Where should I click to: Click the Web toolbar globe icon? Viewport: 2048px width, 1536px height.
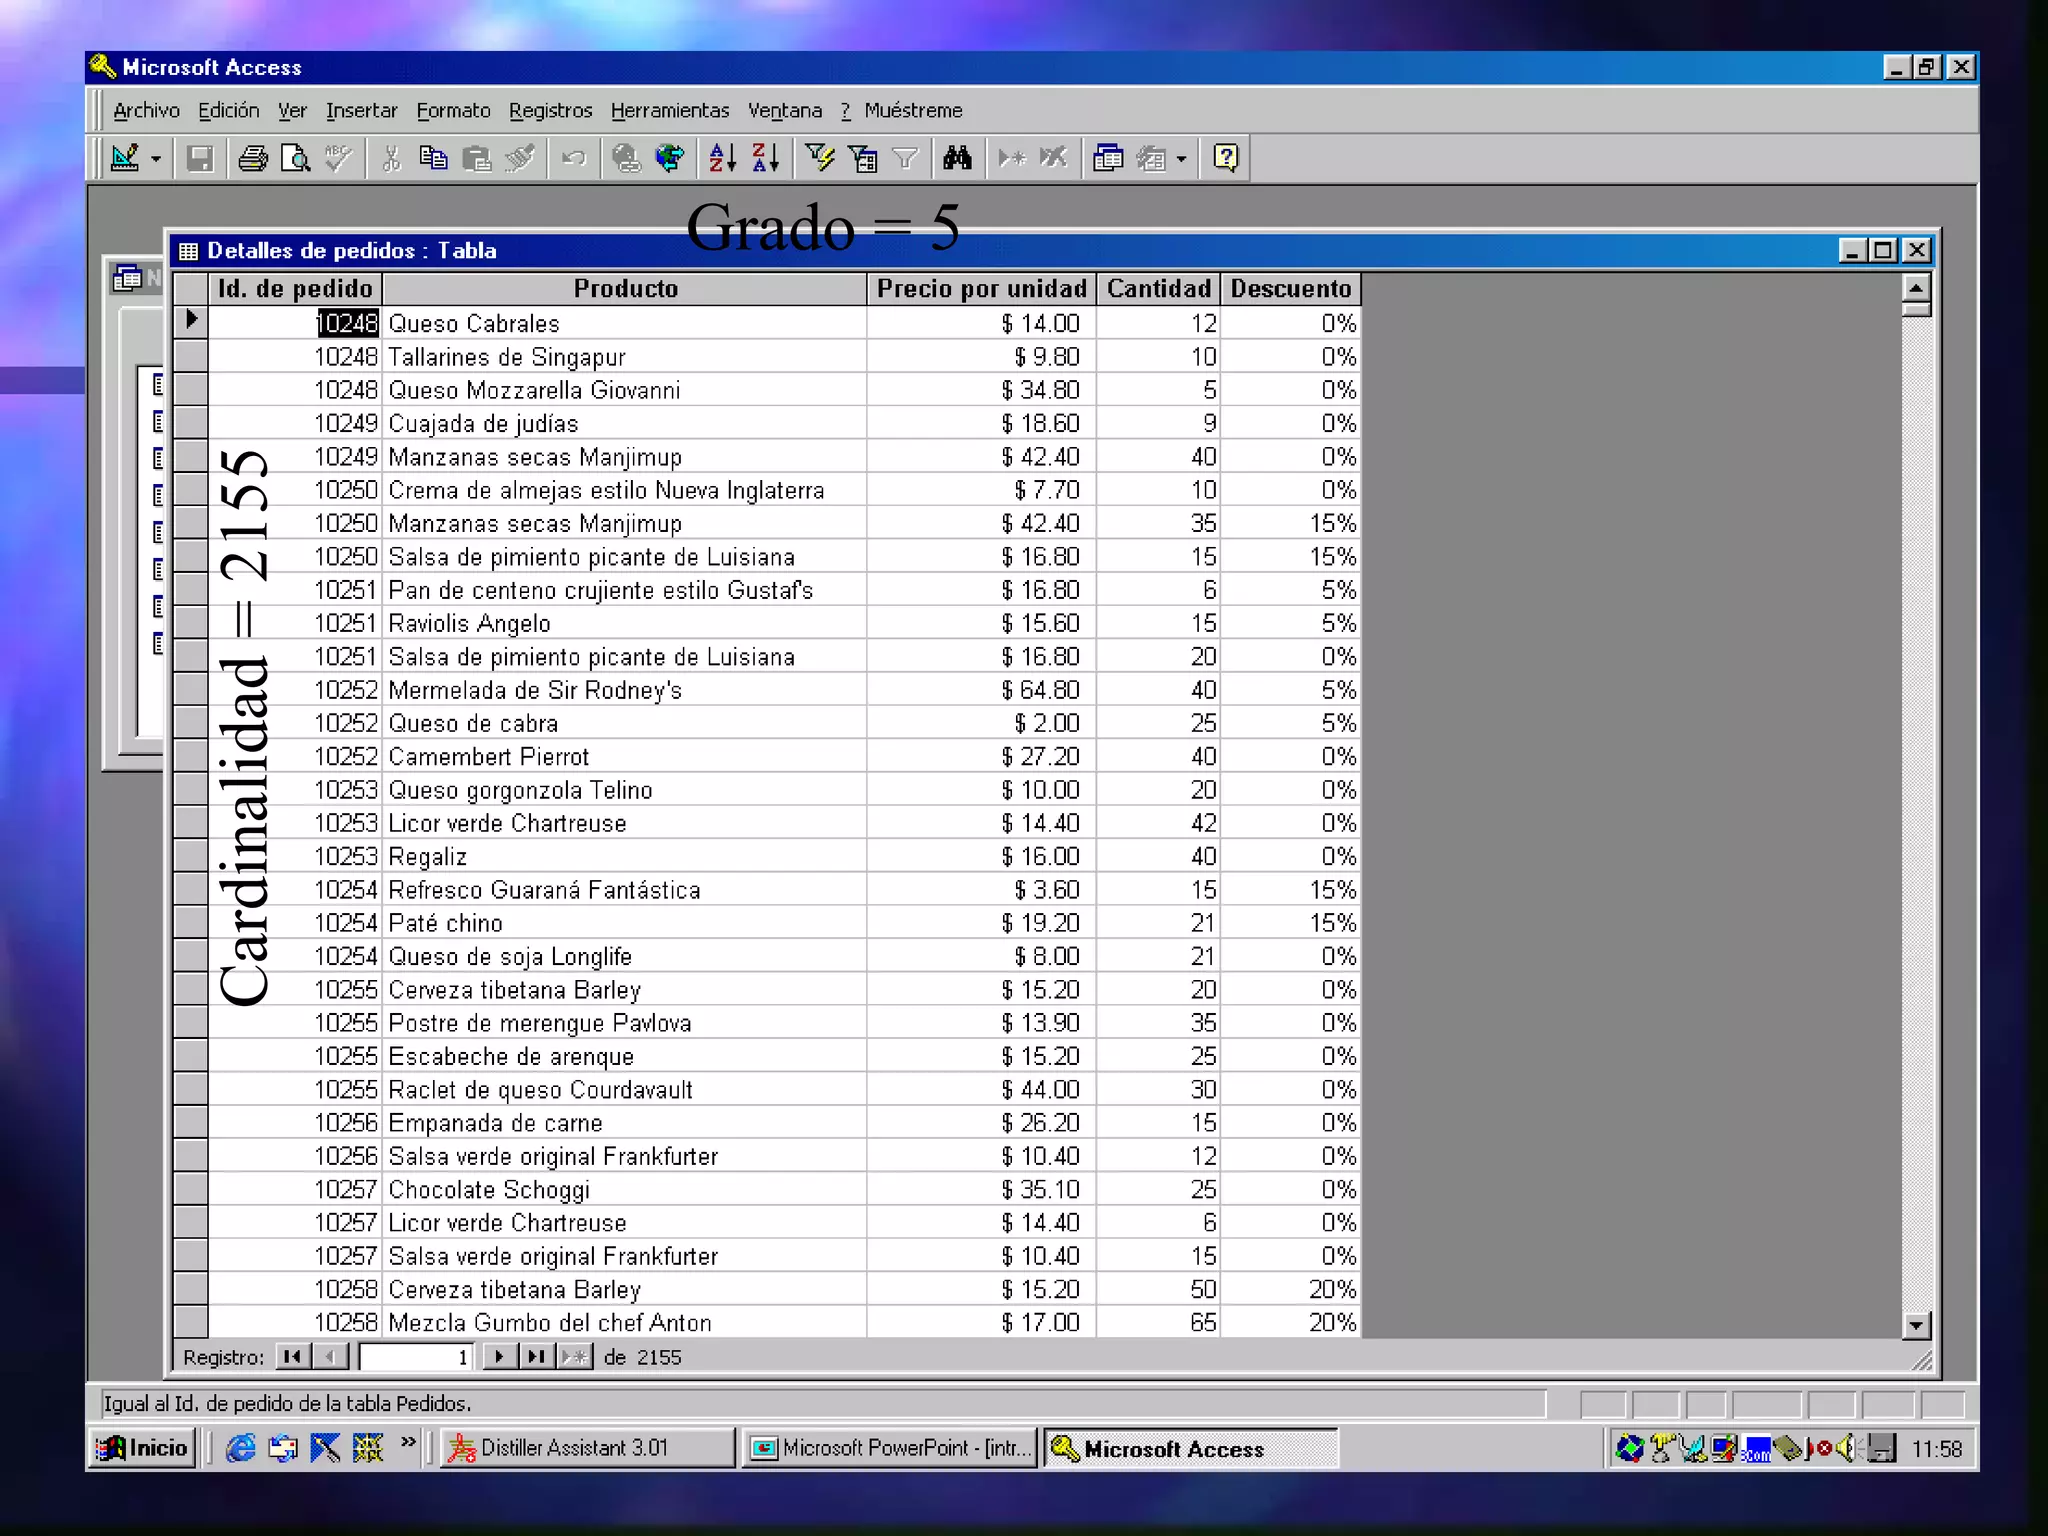[669, 158]
